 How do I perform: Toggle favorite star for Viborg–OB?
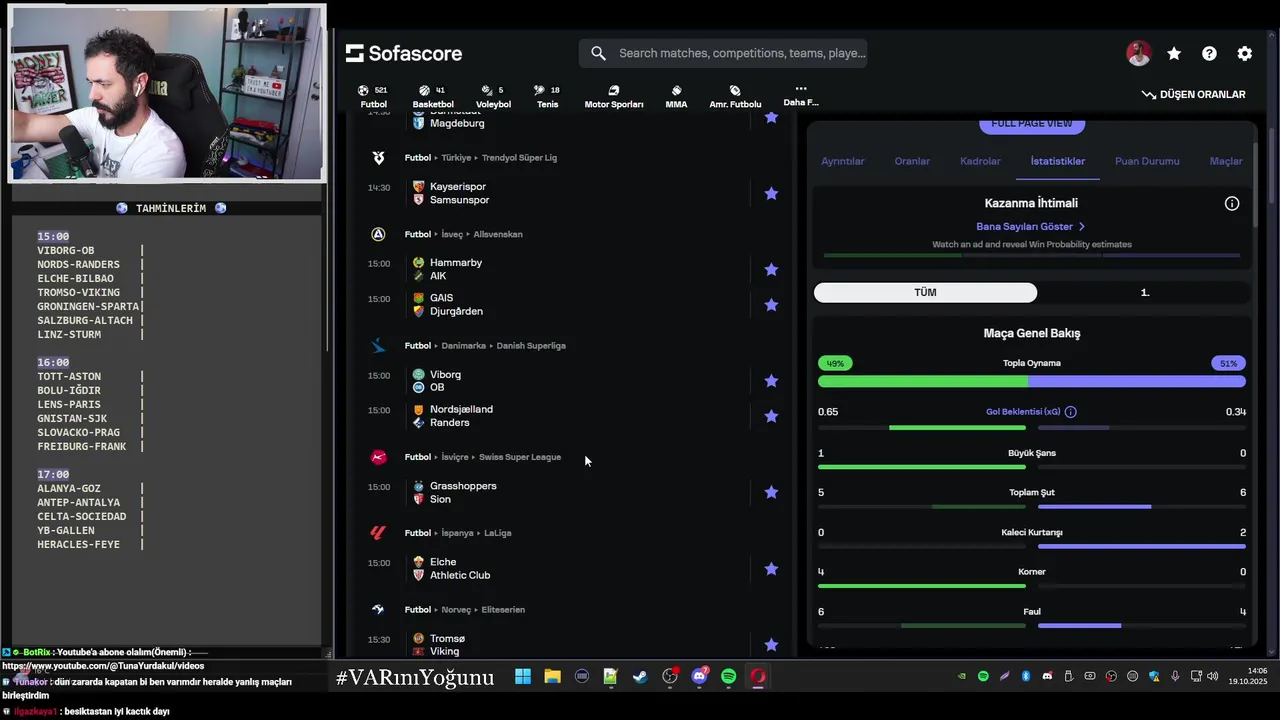(771, 381)
